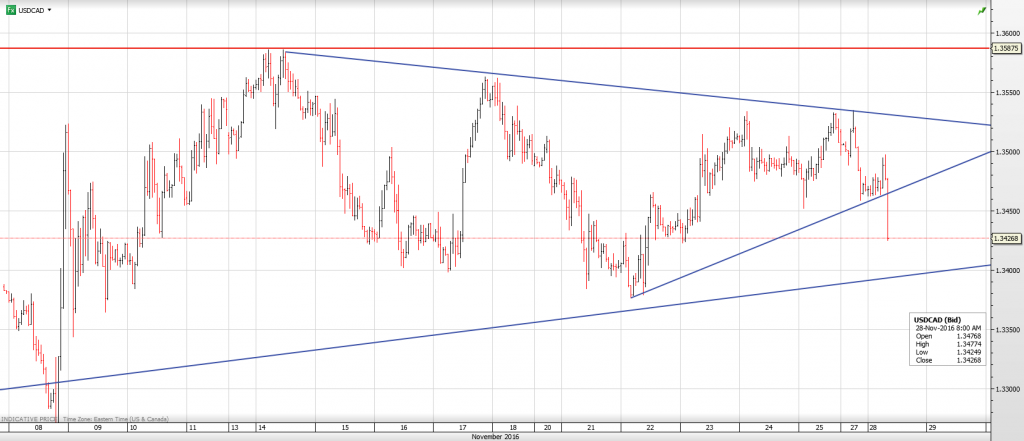
Task: Click date 09 on the time axis
Action: pos(98,428)
